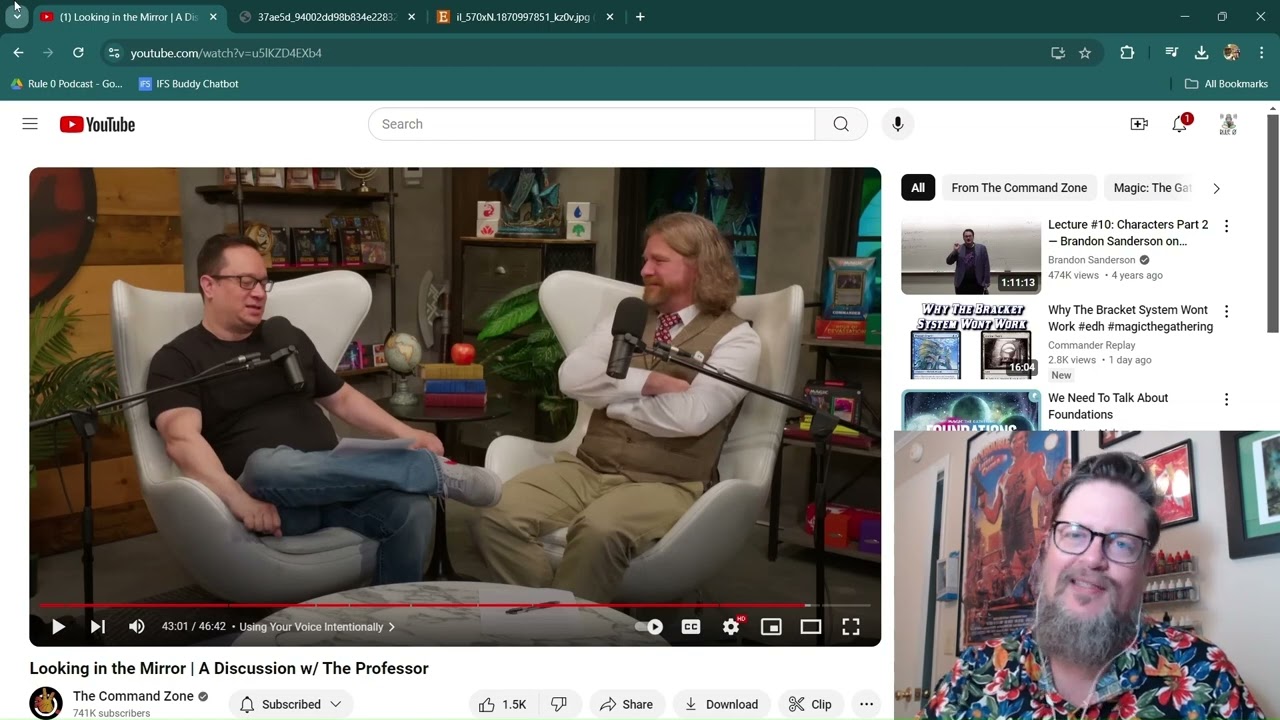This screenshot has width=1280, height=720.
Task: Open options for the Lecture #10 video
Action: (x=1226, y=226)
